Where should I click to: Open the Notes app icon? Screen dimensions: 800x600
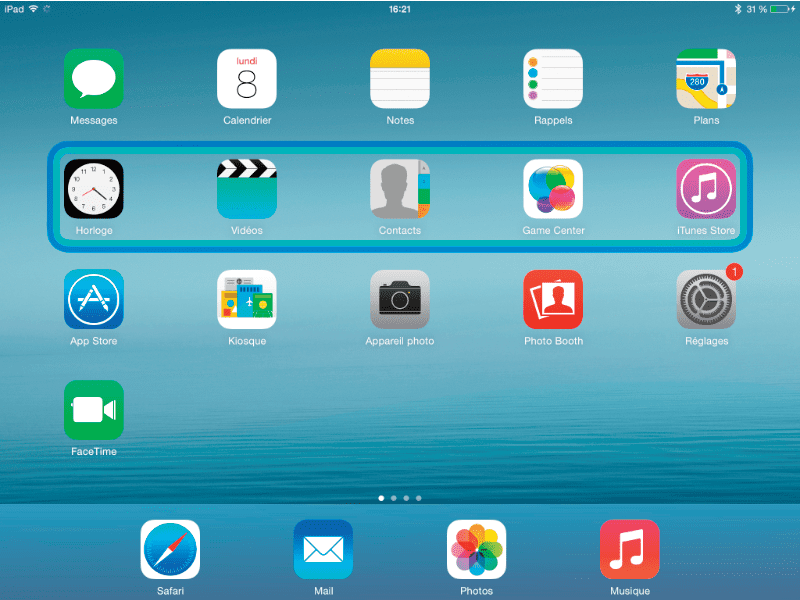pos(400,79)
